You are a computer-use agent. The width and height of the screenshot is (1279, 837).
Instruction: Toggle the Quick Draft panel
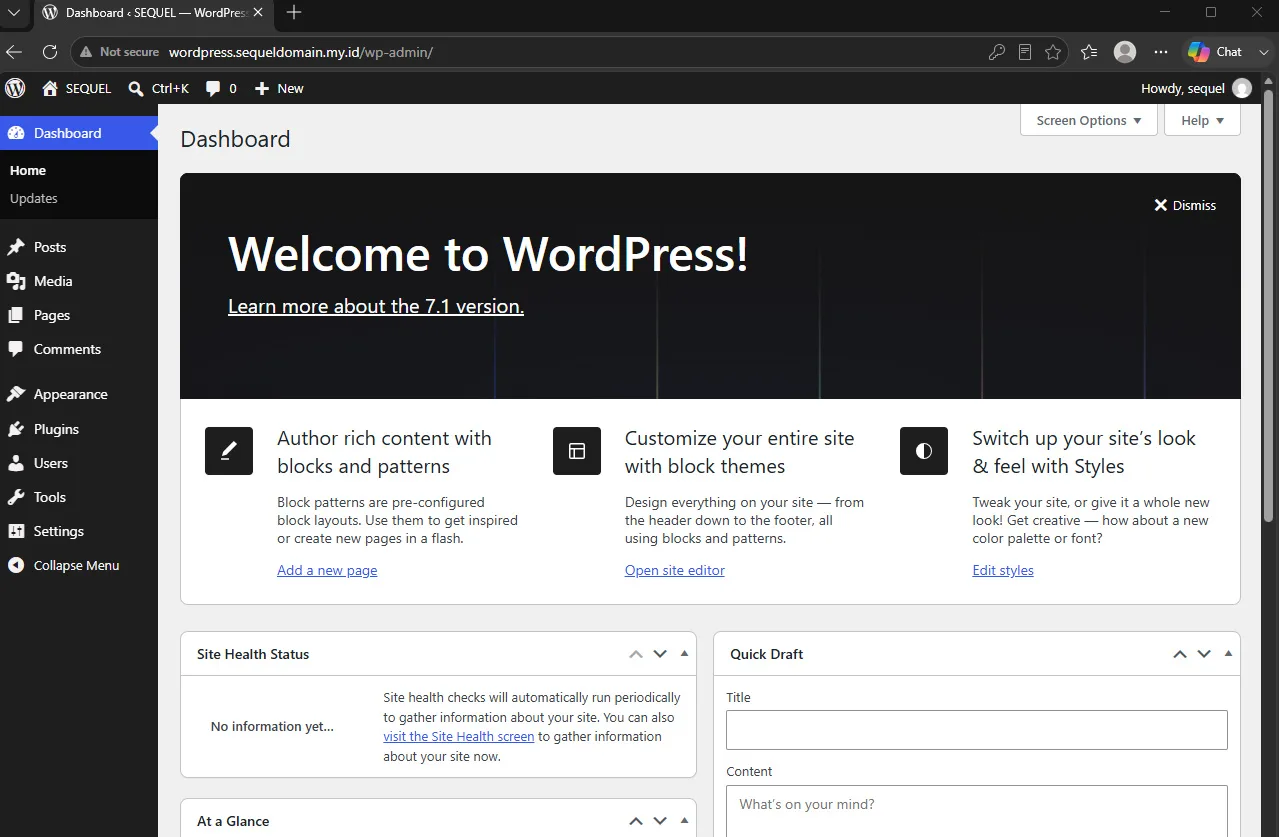click(x=1228, y=654)
